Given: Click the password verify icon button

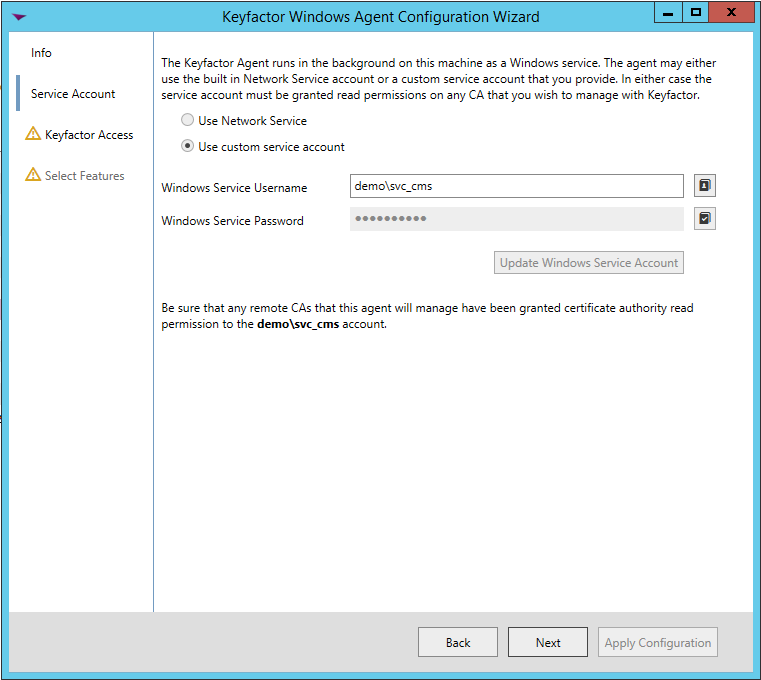Looking at the screenshot, I should click(705, 218).
